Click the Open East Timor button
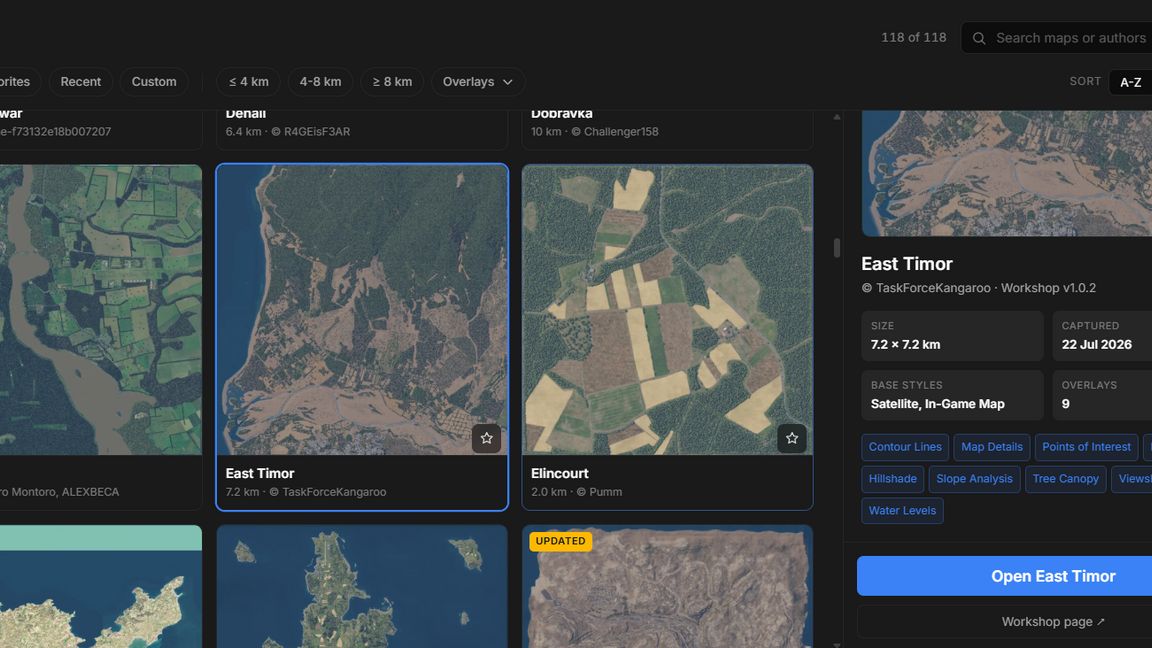This screenshot has height=648, width=1152. click(1053, 576)
